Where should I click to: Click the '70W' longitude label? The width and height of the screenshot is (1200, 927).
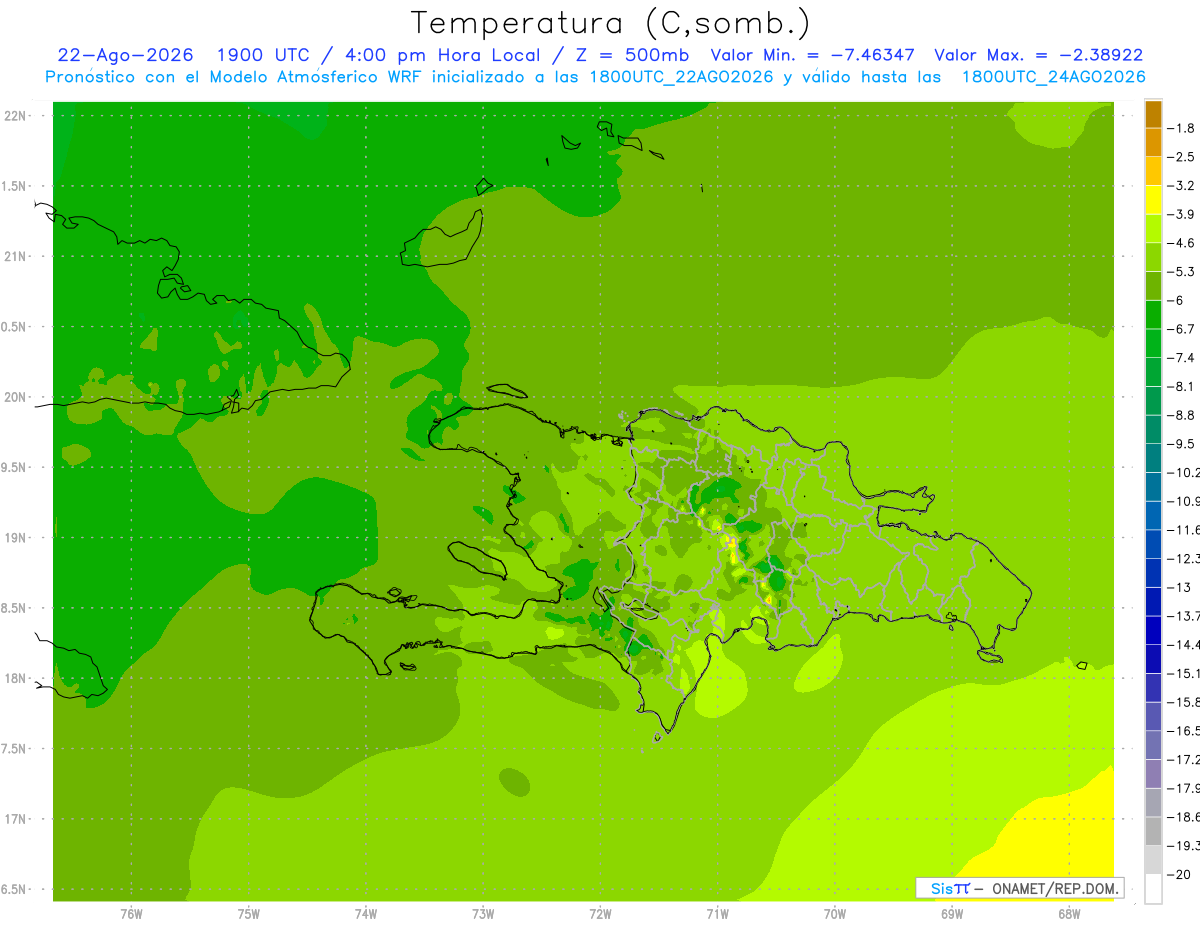coord(835,914)
